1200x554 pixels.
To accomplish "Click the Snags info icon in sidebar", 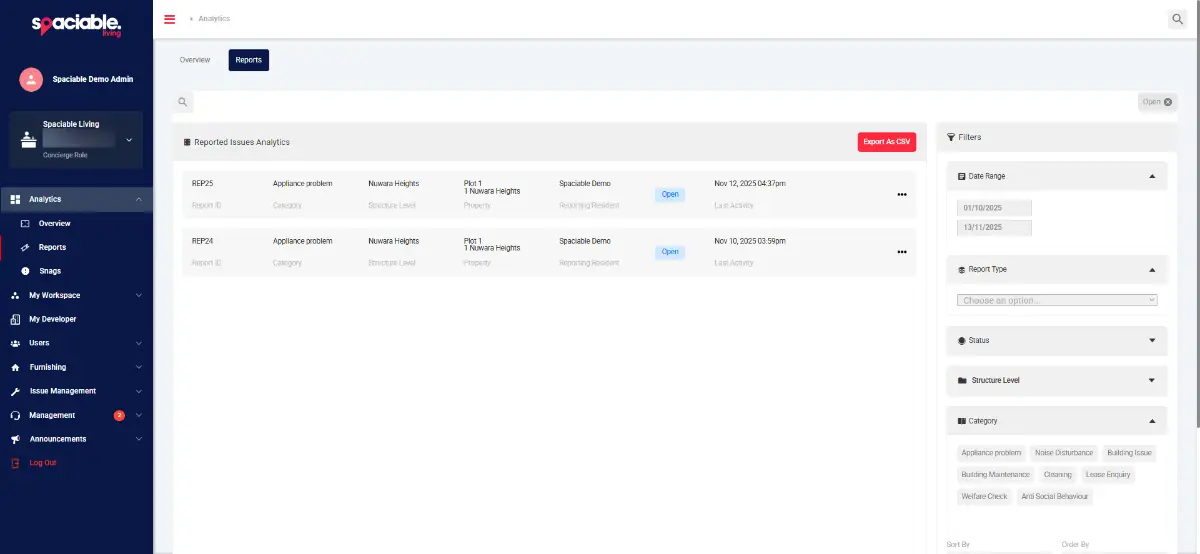I will tap(25, 271).
